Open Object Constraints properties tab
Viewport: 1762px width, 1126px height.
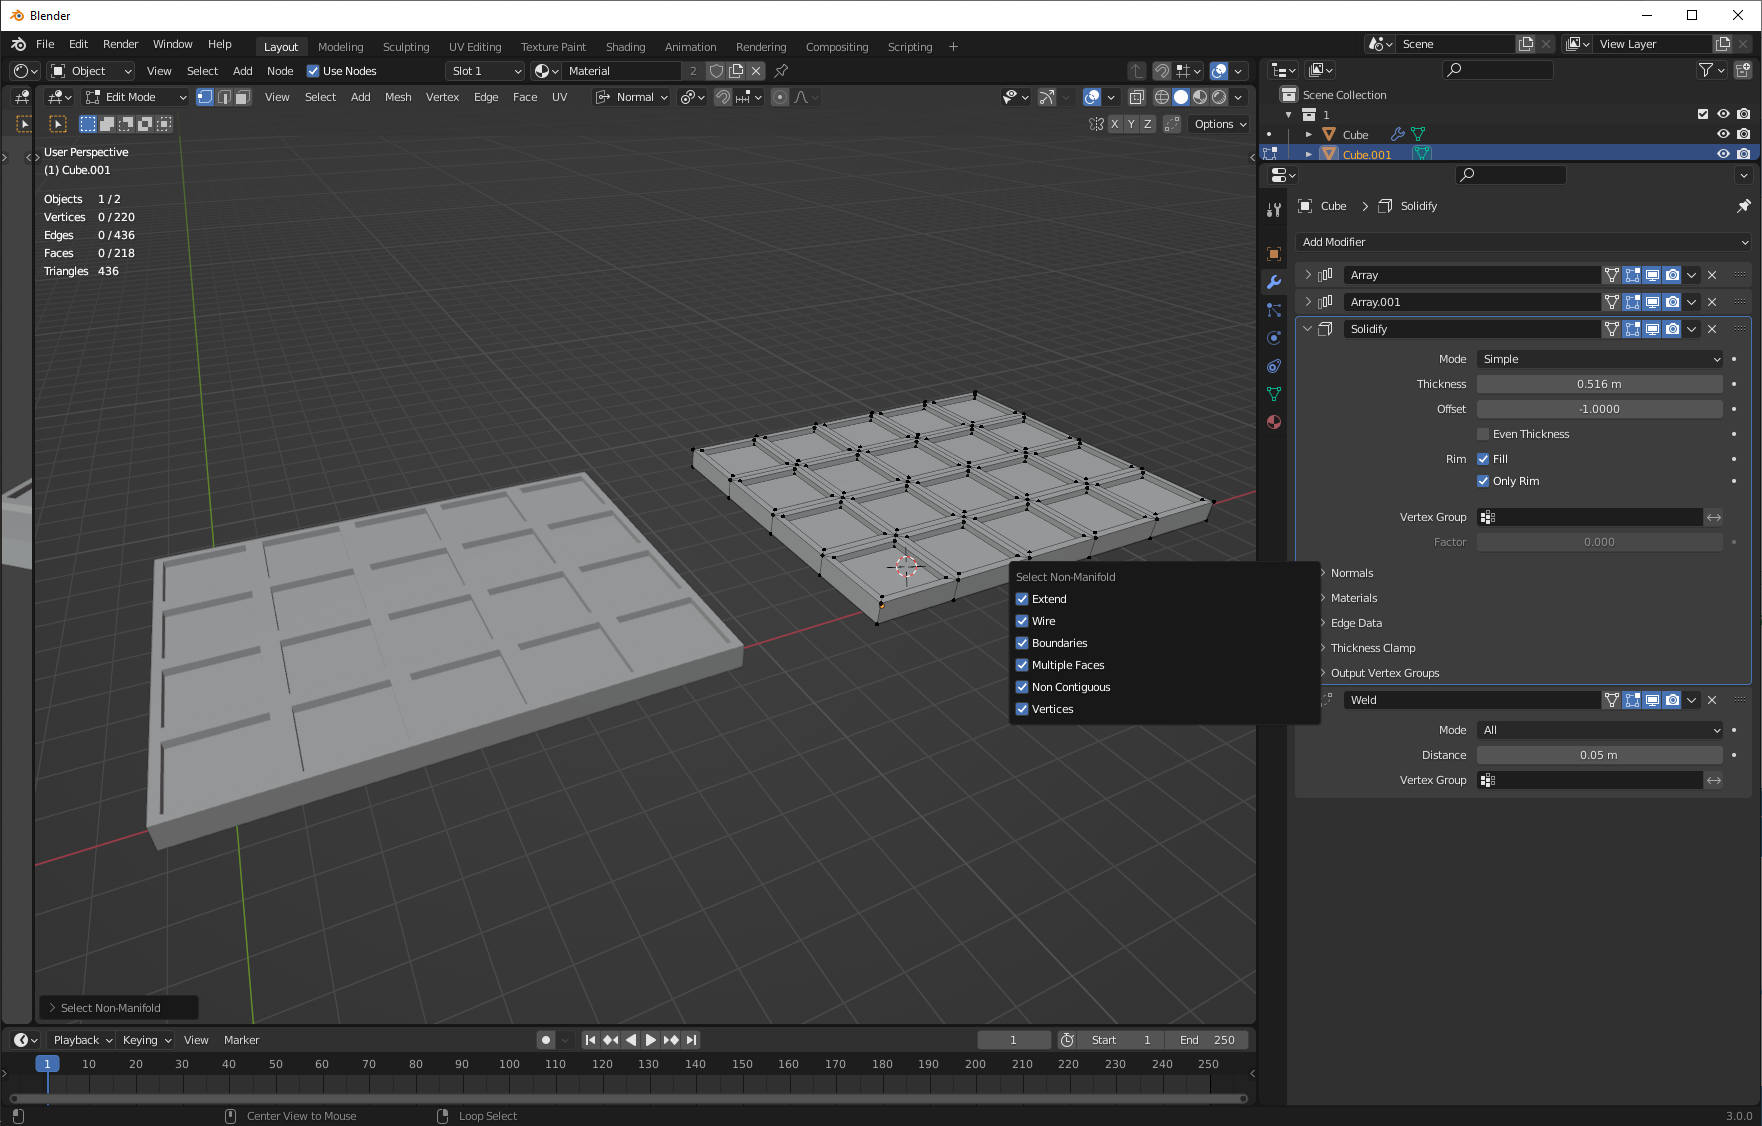coord(1273,366)
